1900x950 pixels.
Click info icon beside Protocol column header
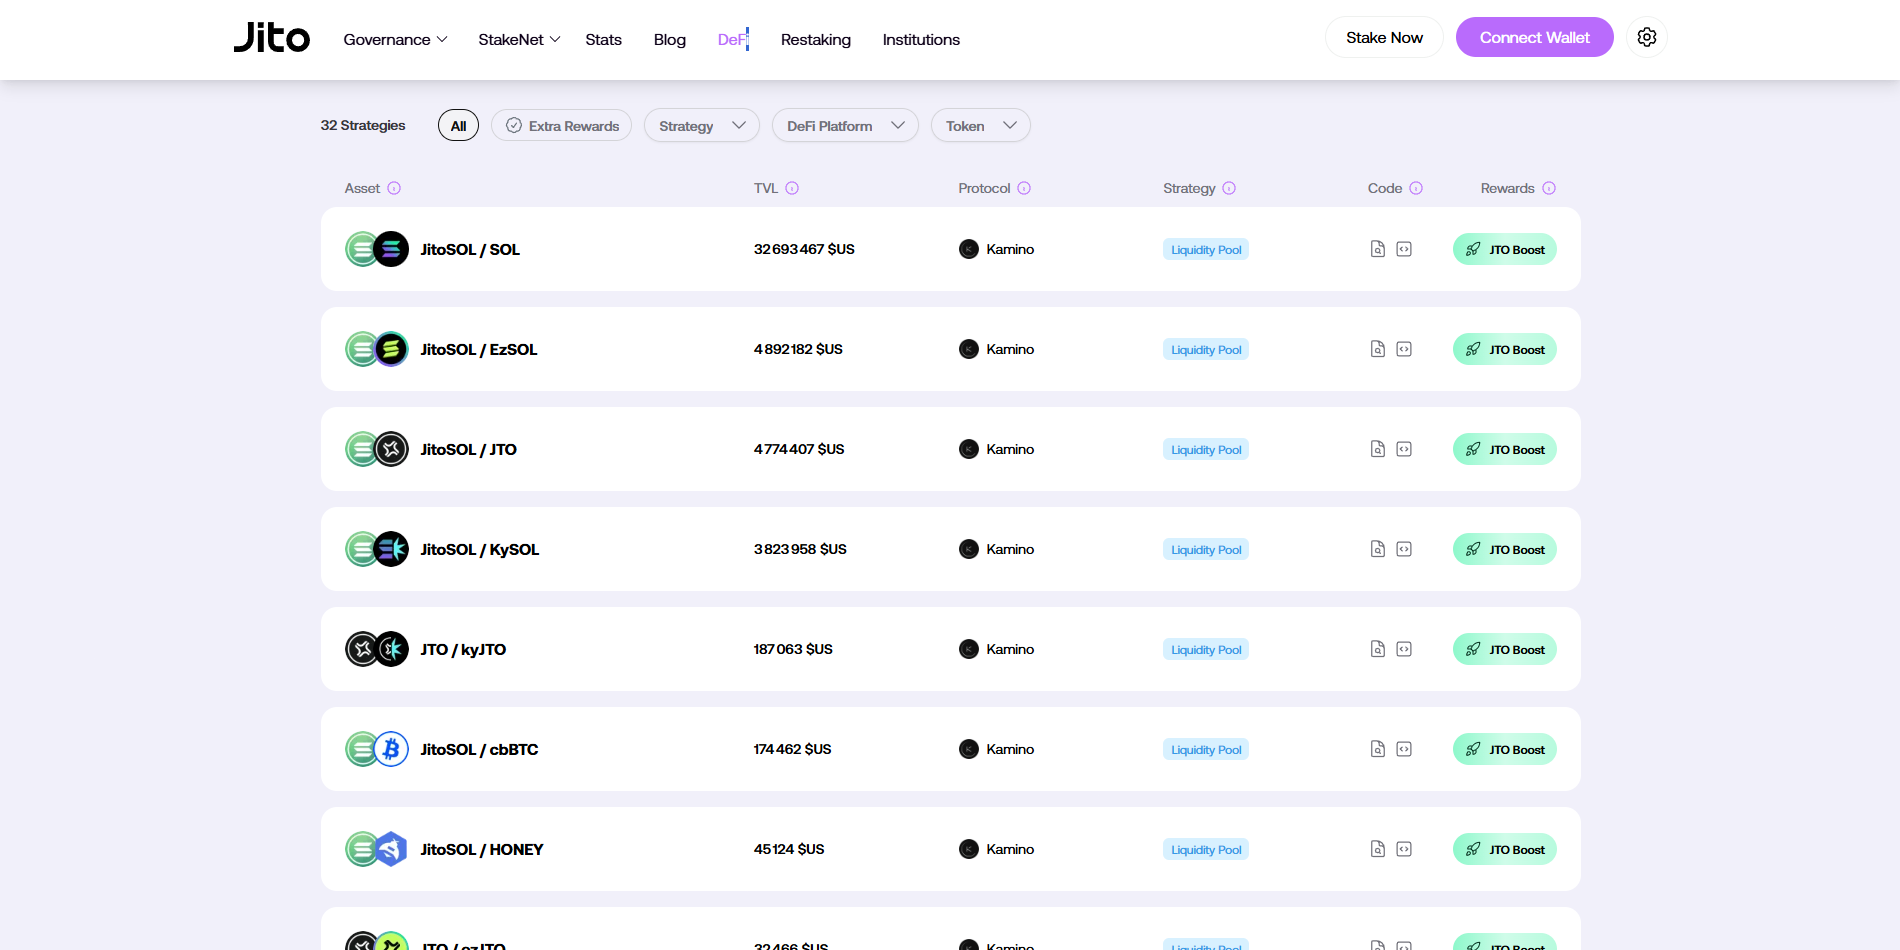point(1024,188)
